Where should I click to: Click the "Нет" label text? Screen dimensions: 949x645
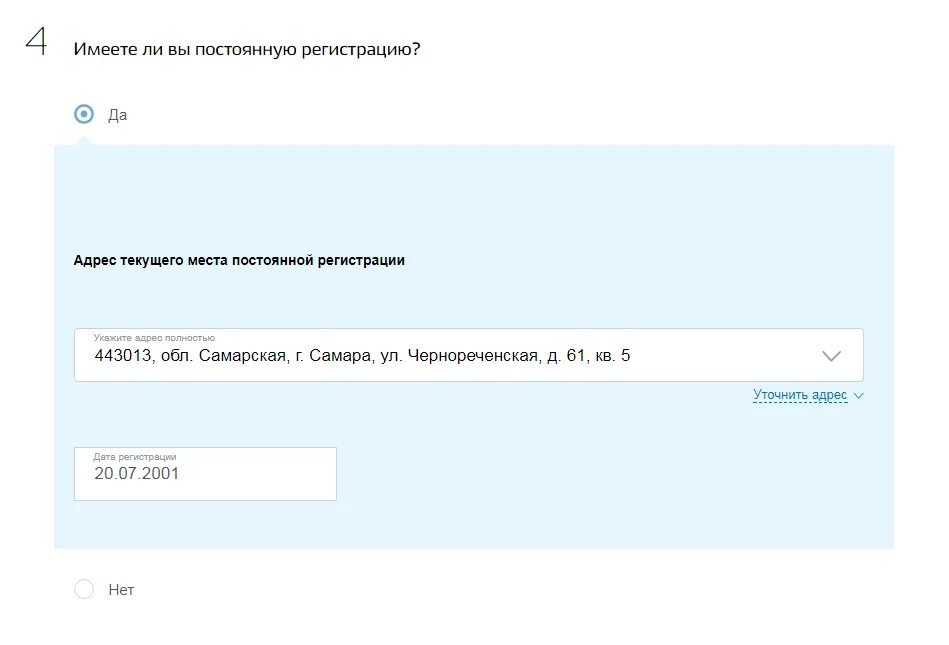click(121, 590)
